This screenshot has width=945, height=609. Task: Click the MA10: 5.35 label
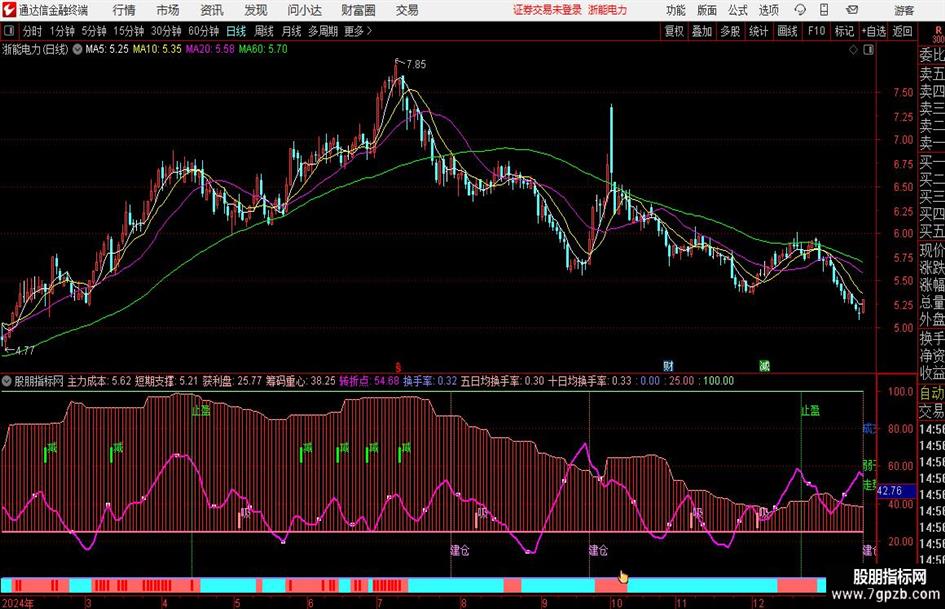pos(157,49)
